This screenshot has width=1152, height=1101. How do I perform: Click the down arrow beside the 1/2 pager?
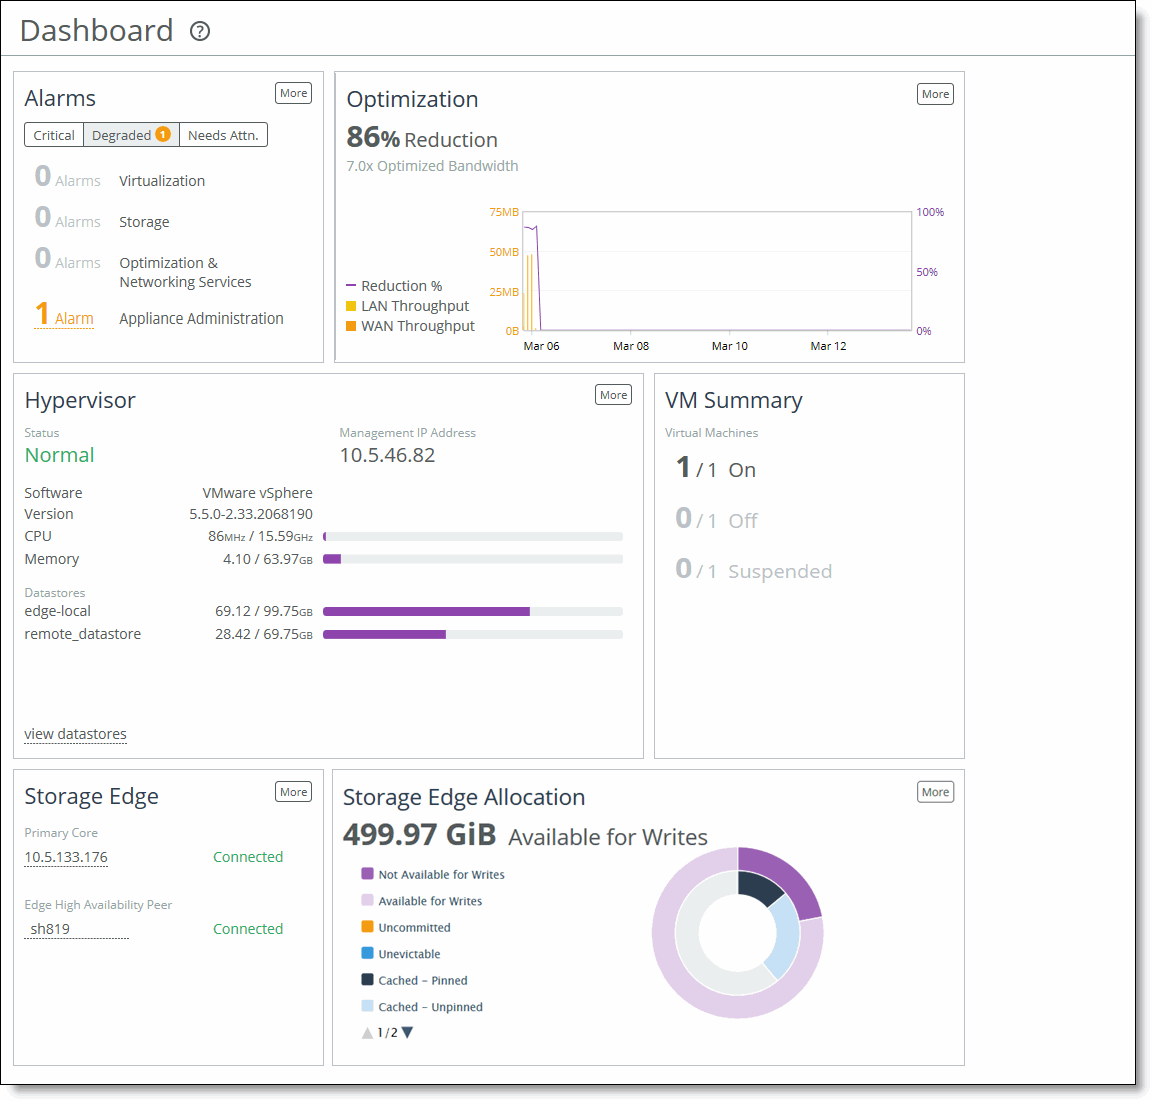[x=406, y=1032]
